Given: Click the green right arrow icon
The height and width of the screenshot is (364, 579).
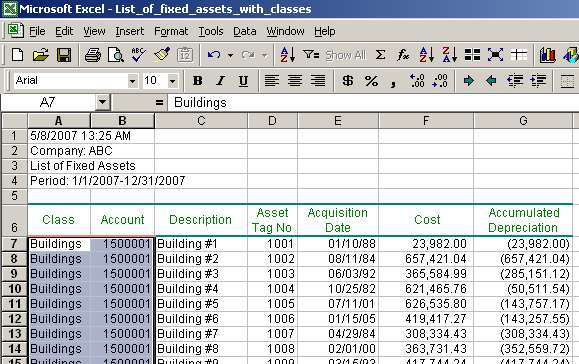Looking at the screenshot, I should [x=469, y=80].
